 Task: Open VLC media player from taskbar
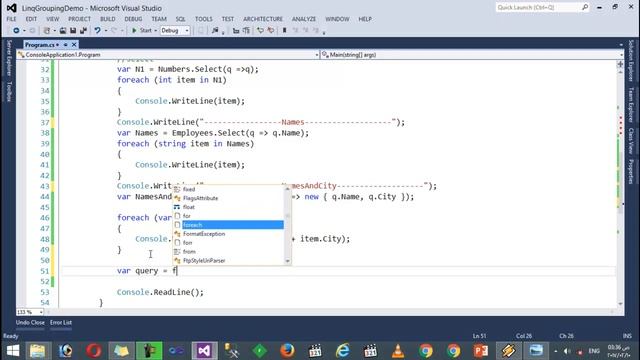[x=398, y=351]
